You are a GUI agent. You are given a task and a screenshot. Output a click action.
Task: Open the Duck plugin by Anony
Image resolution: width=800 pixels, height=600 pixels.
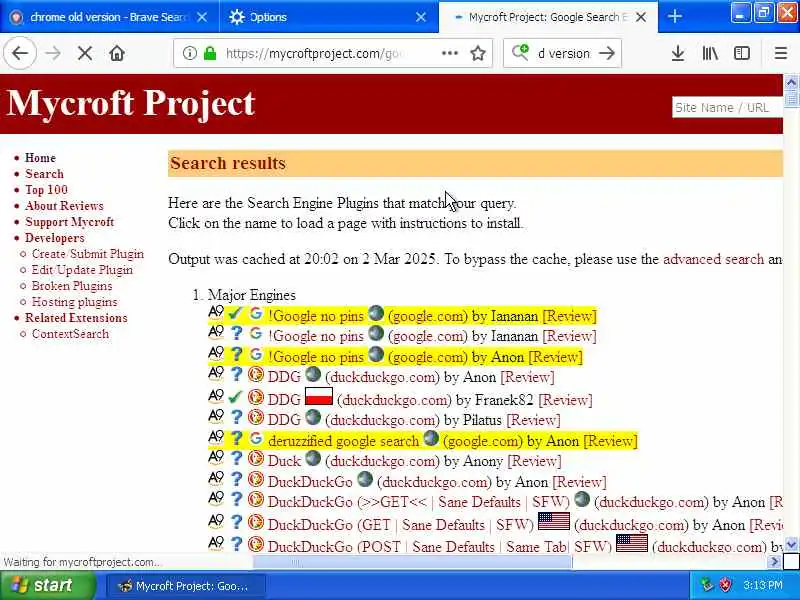pyautogui.click(x=285, y=461)
